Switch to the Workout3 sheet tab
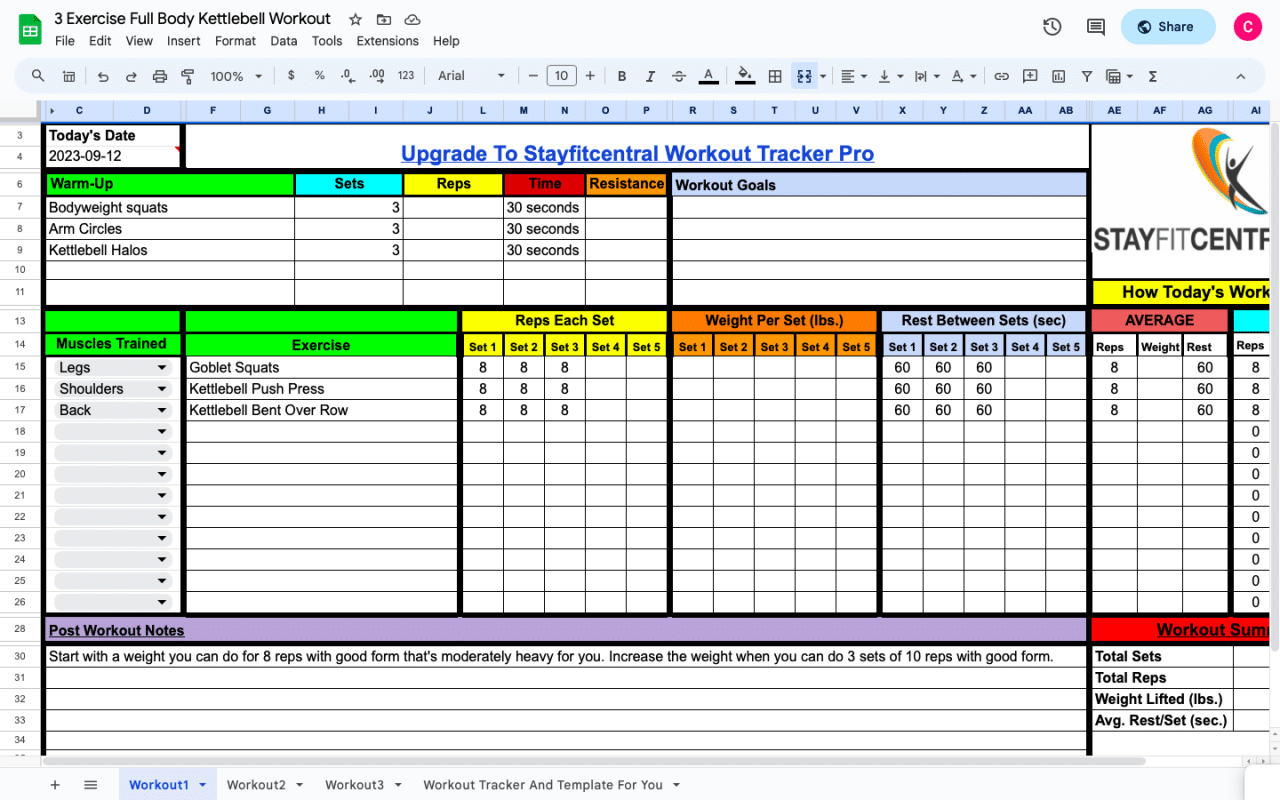Viewport: 1280px width, 800px height. [x=363, y=785]
